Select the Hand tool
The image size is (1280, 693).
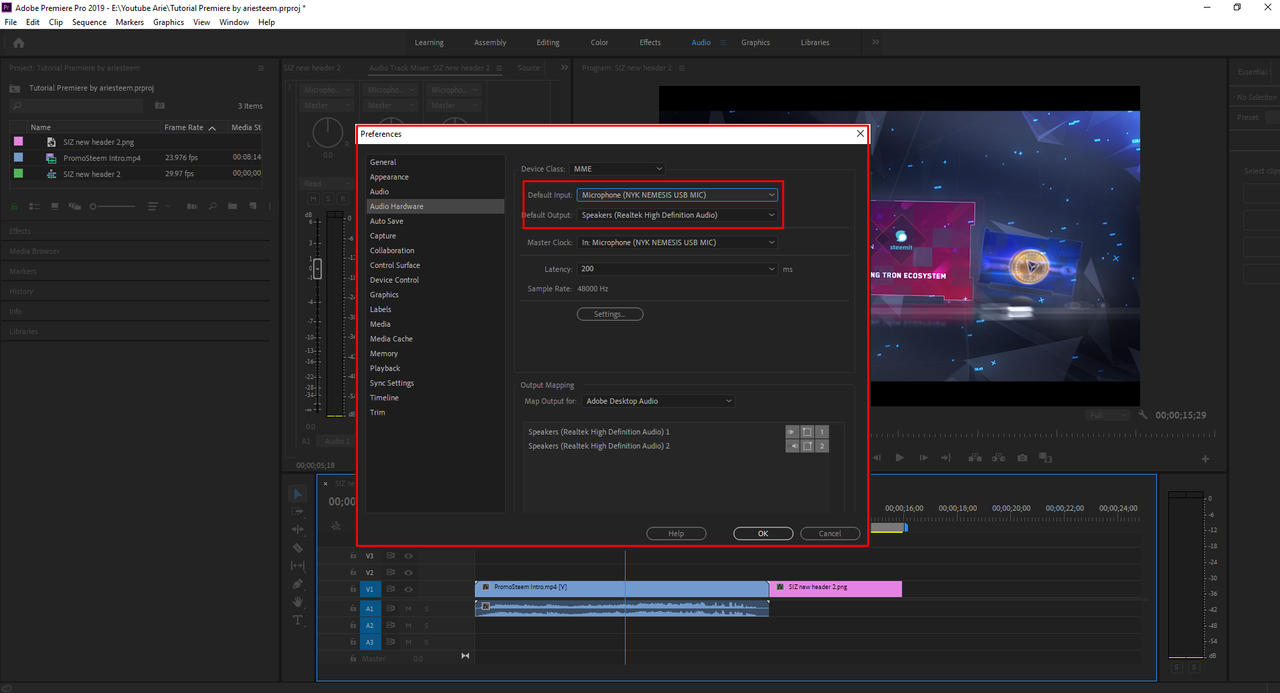298,602
